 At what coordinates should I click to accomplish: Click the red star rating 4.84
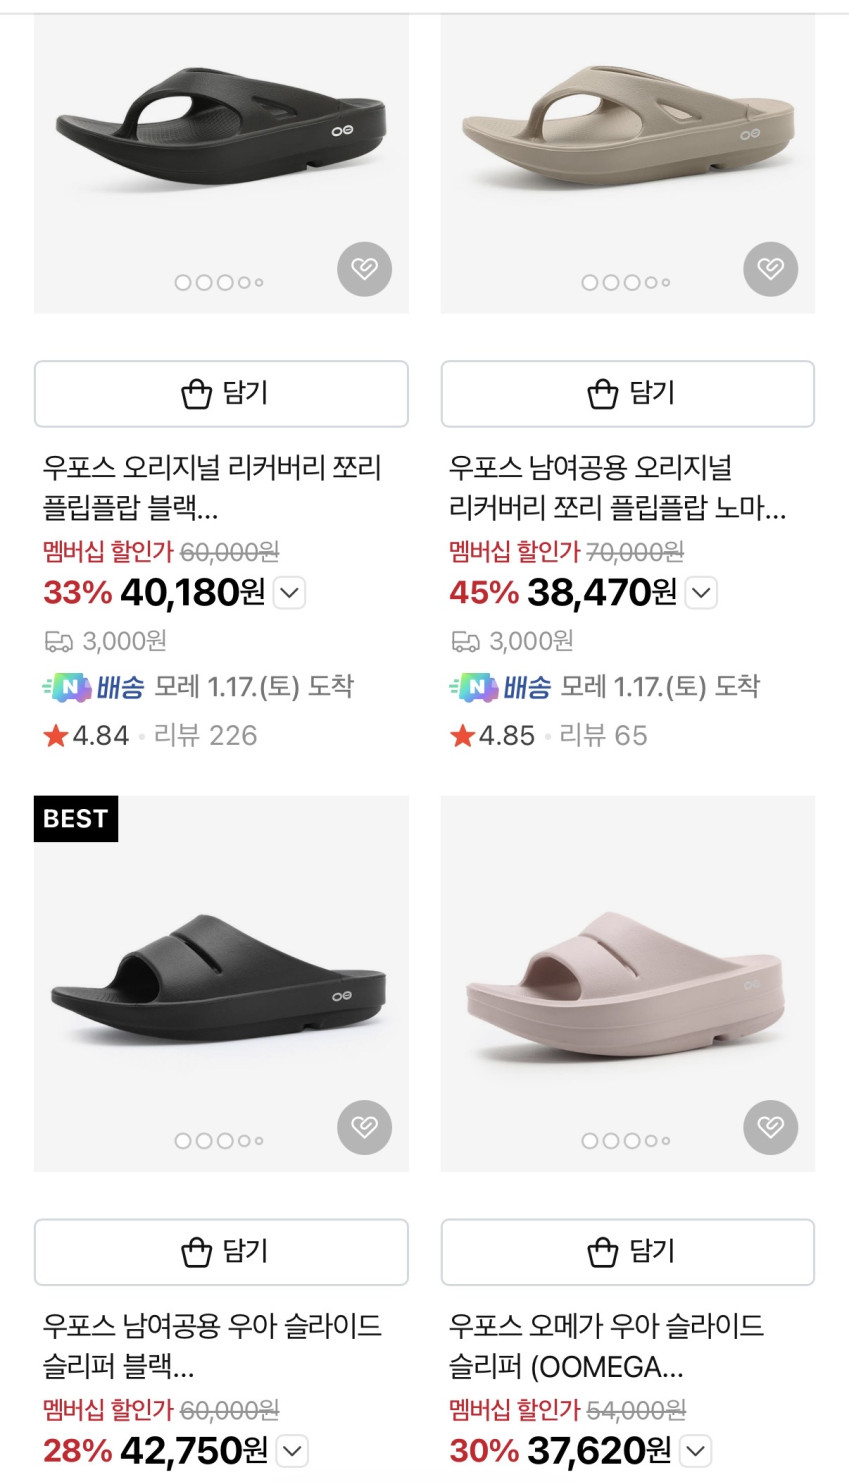(x=86, y=736)
